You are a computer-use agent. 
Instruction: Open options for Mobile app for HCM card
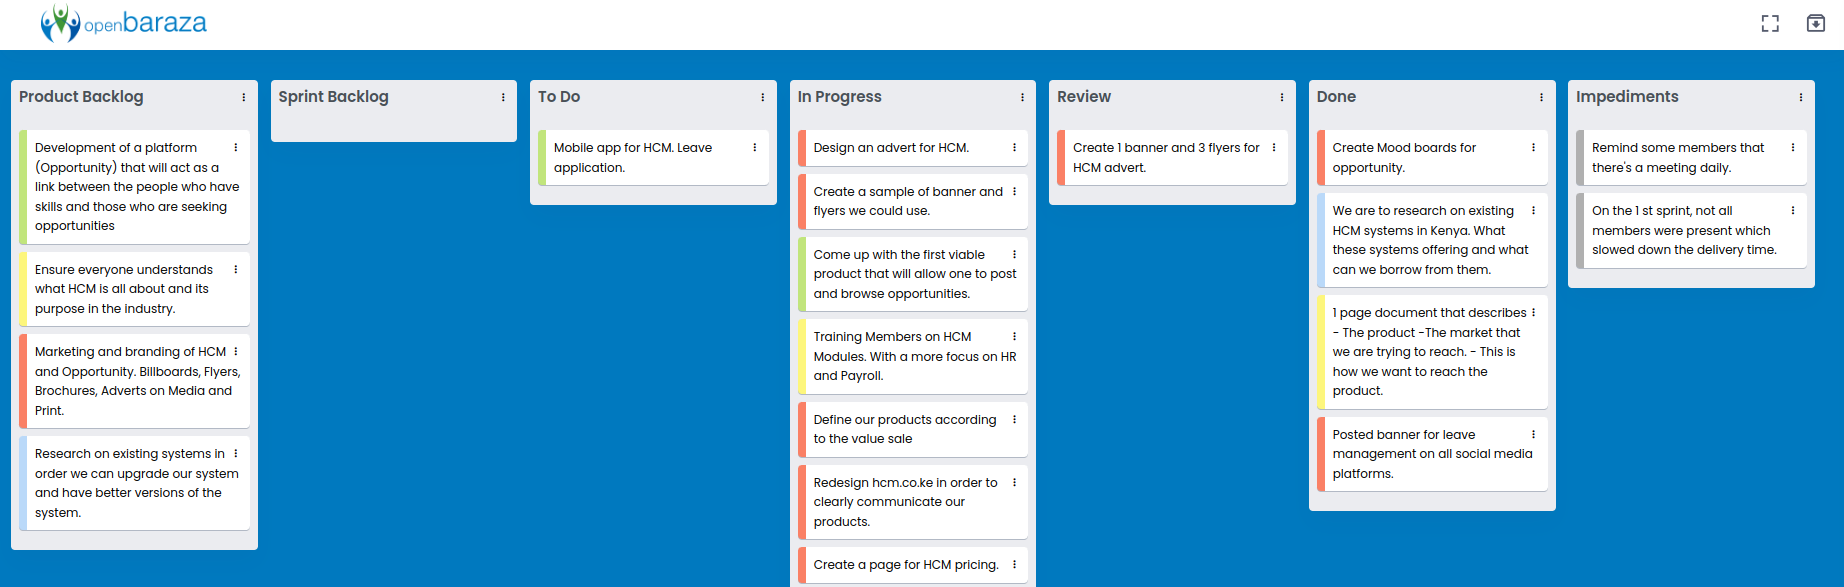click(x=754, y=147)
